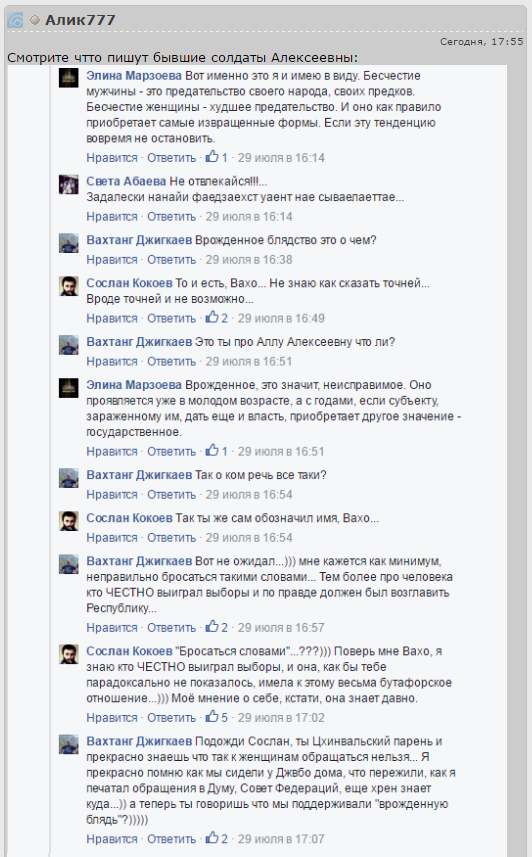The image size is (532, 857).
Task: Open Вахтанг Джигкаев's avatar on 16:38 comment
Action: click(x=69, y=243)
